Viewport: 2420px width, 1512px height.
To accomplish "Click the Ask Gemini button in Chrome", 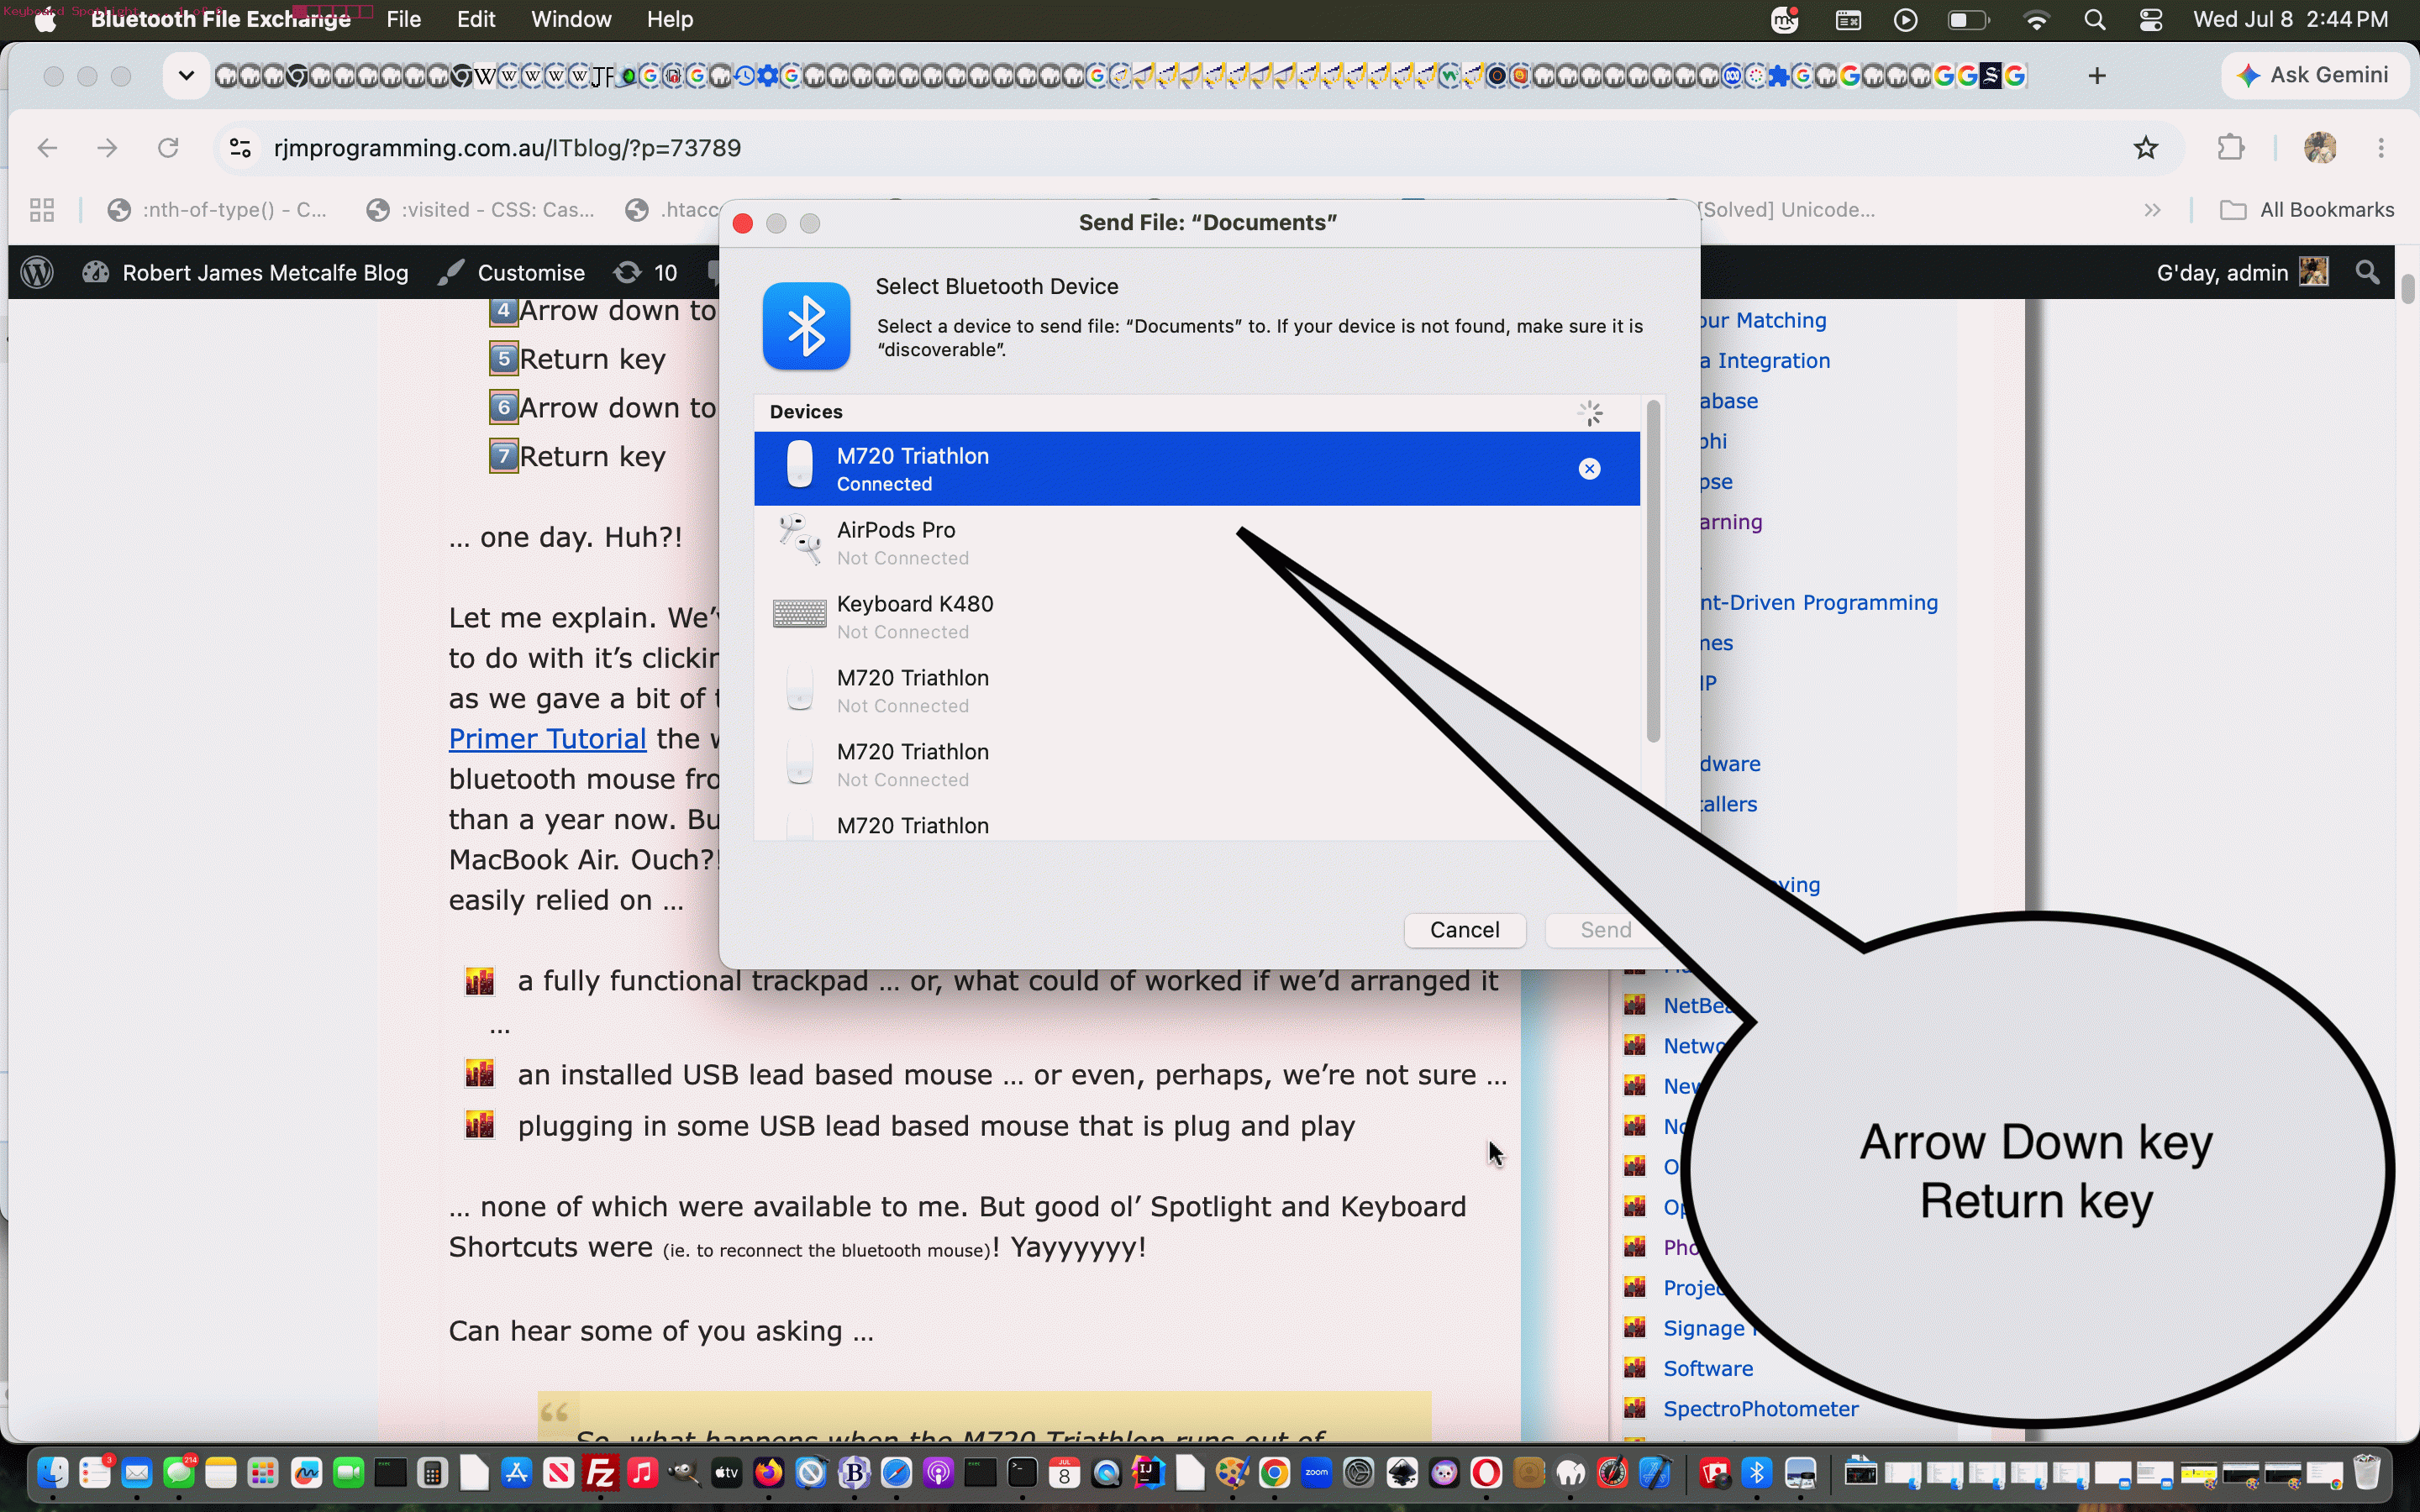I will pyautogui.click(x=2313, y=75).
